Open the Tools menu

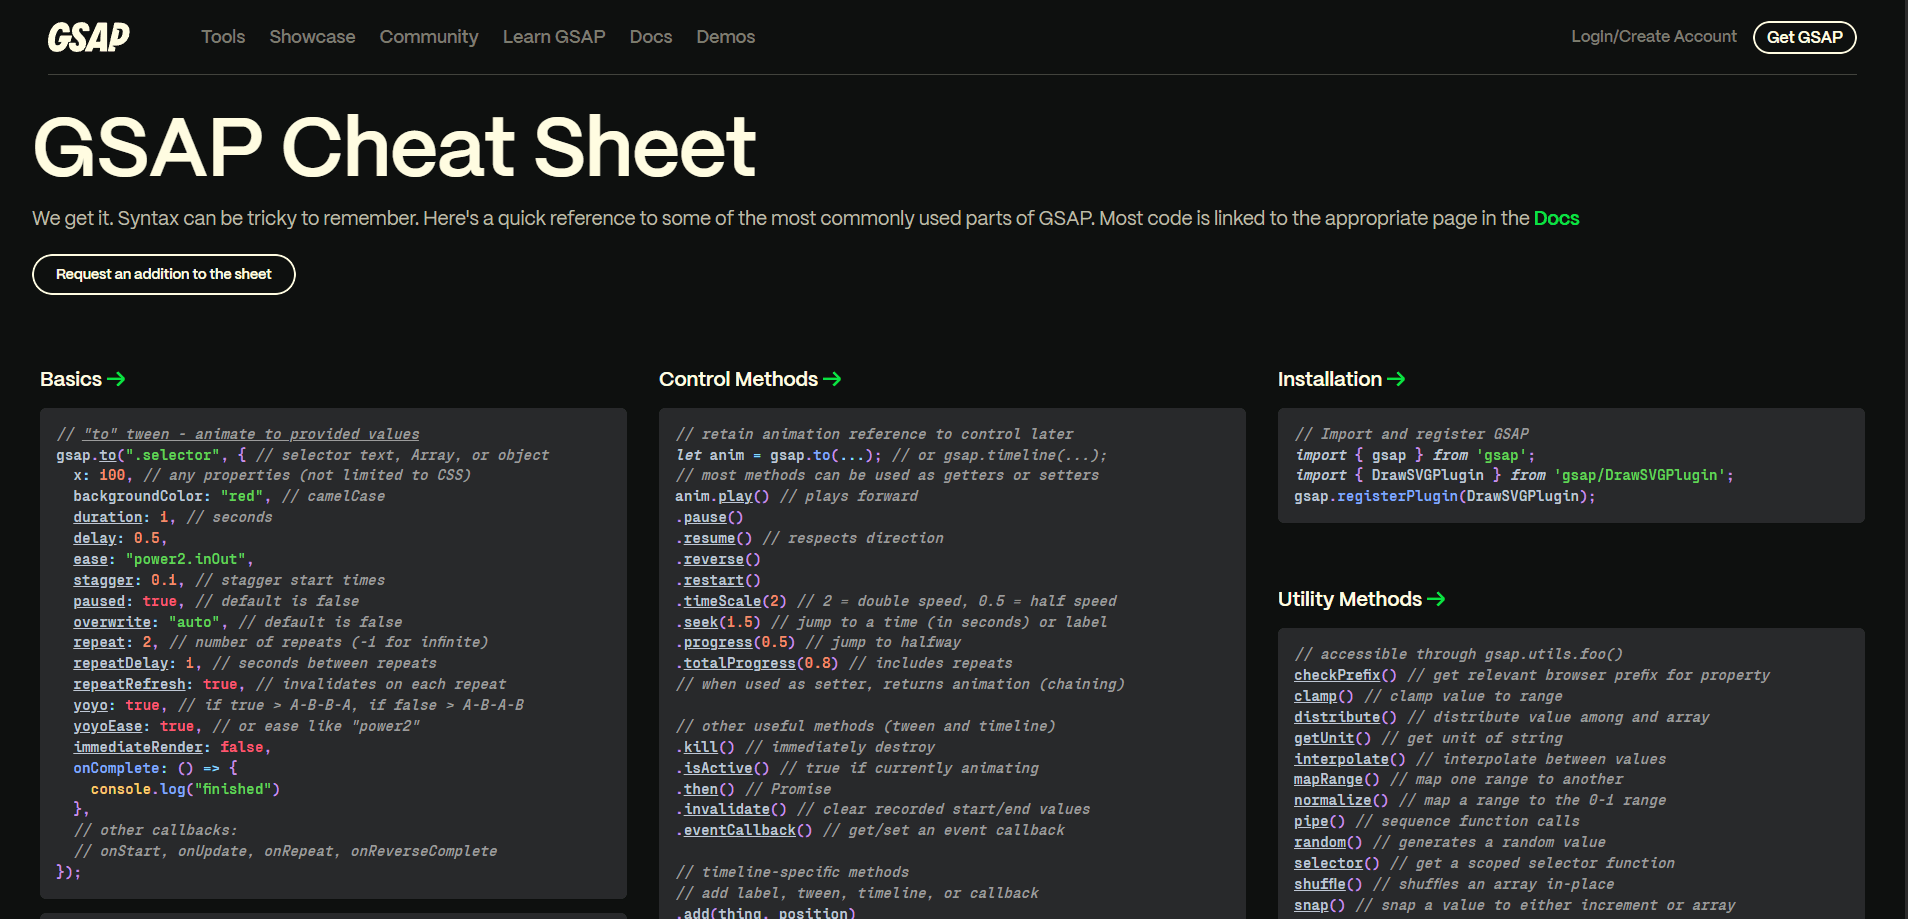click(x=223, y=37)
